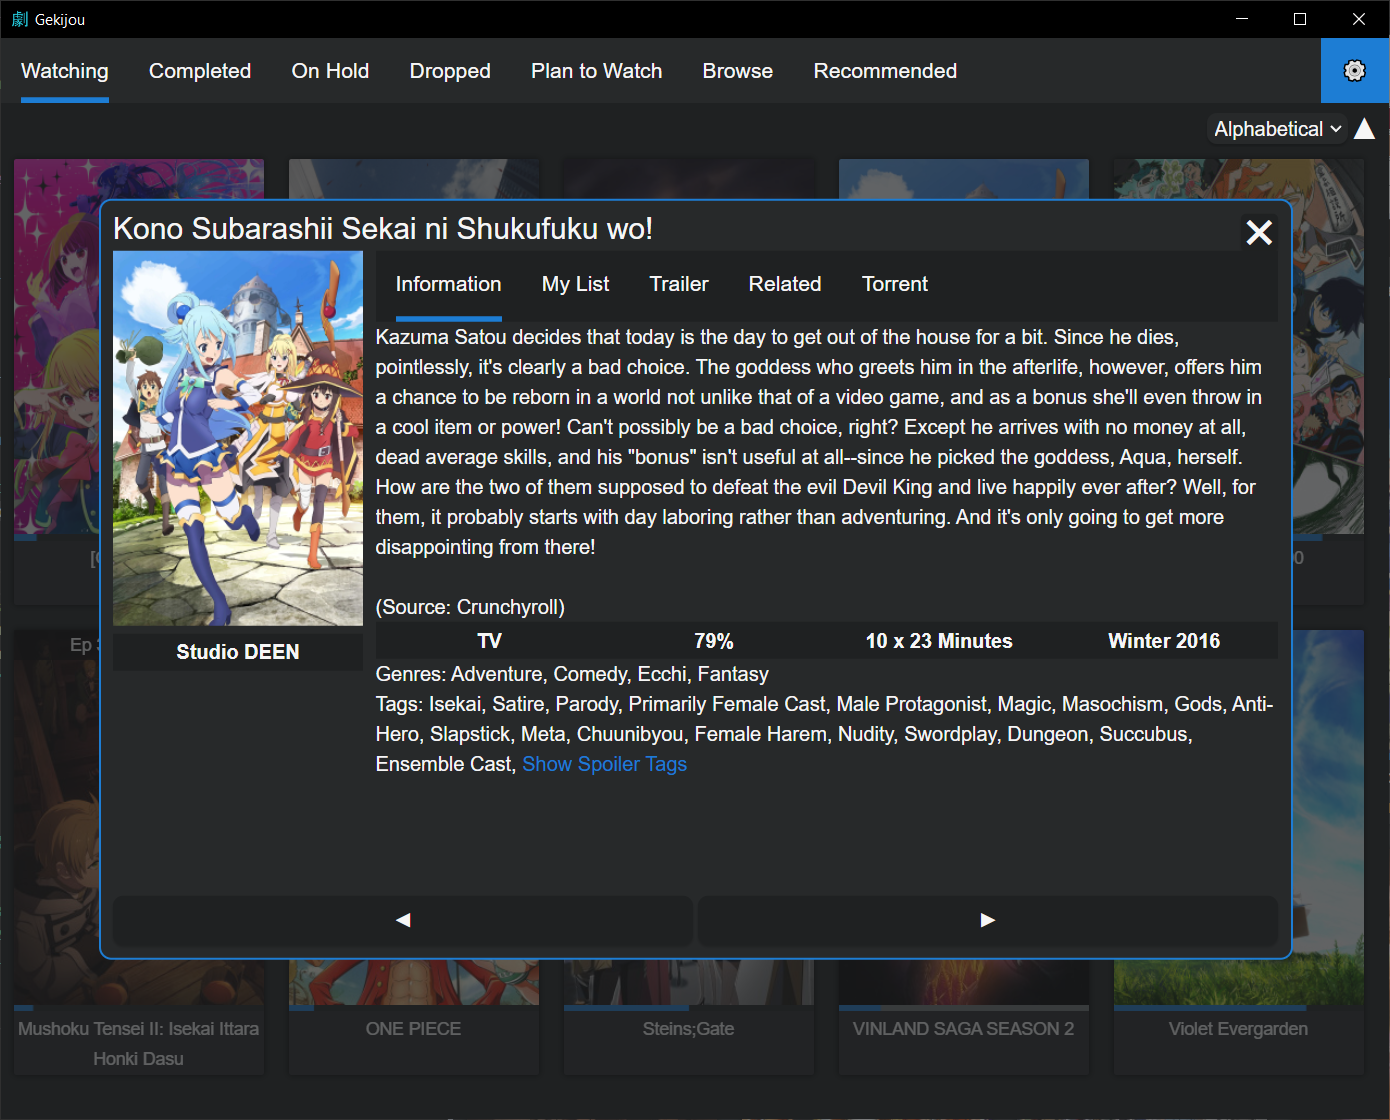1390x1120 pixels.
Task: Click the (Source: Crunchyroll) text
Action: [470, 607]
